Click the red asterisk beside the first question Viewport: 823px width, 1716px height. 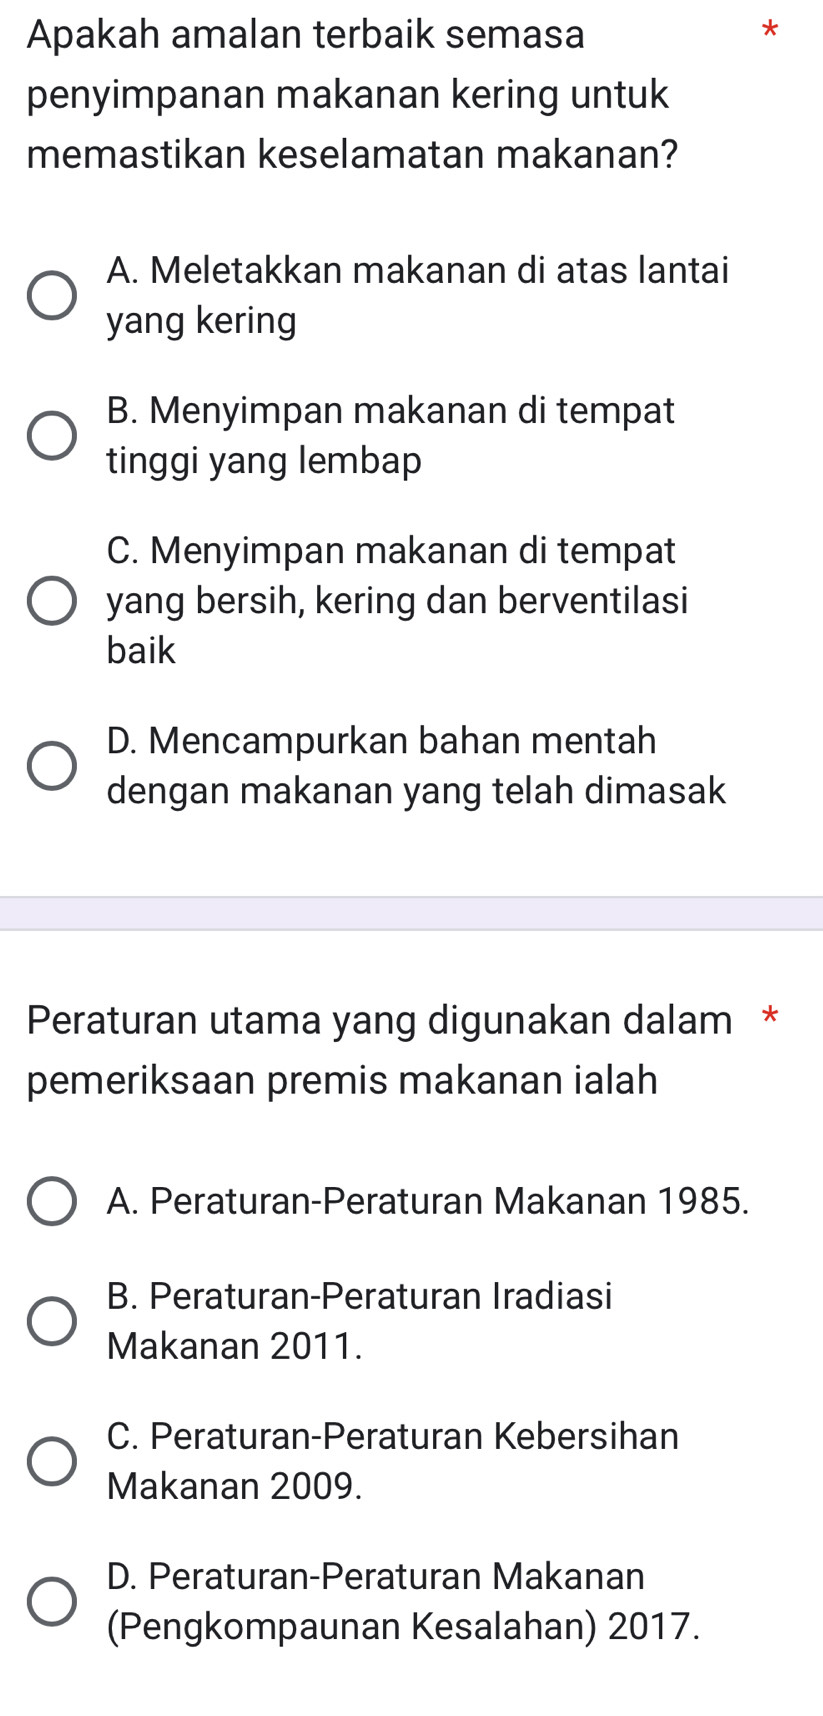tap(768, 31)
